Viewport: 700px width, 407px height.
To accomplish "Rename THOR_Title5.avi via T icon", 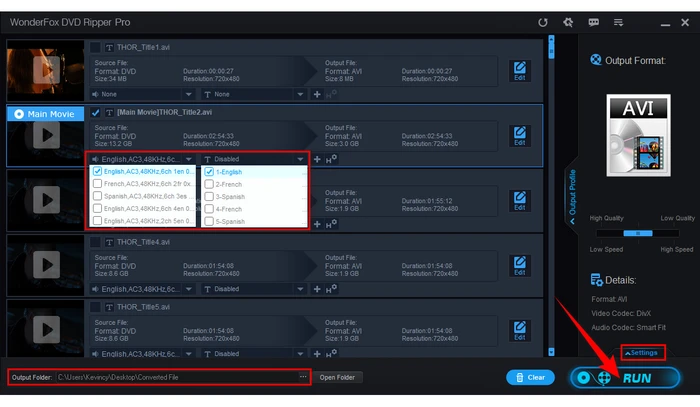I will coord(109,307).
